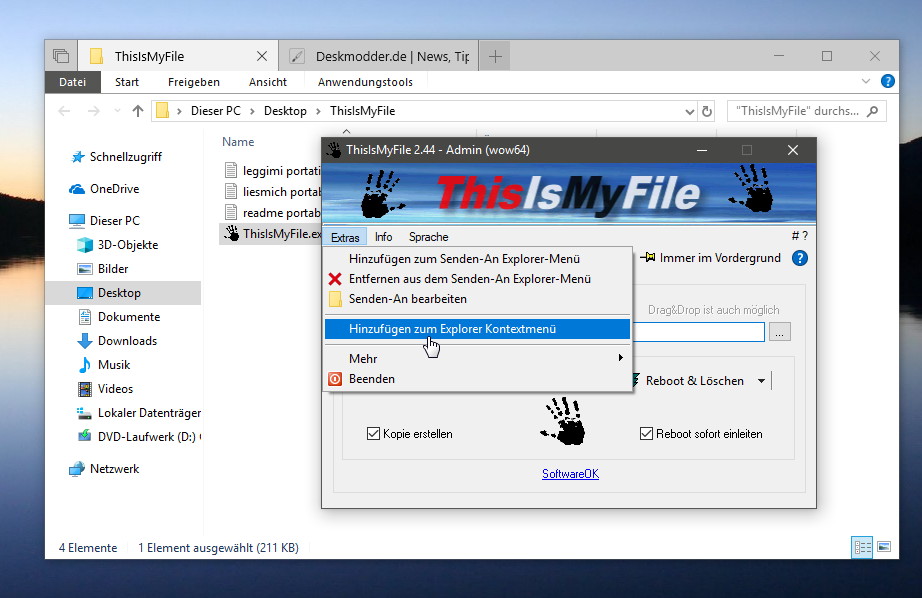Choose Beenden to quit ThisIsMyFile
922x598 pixels.
[x=477, y=379]
